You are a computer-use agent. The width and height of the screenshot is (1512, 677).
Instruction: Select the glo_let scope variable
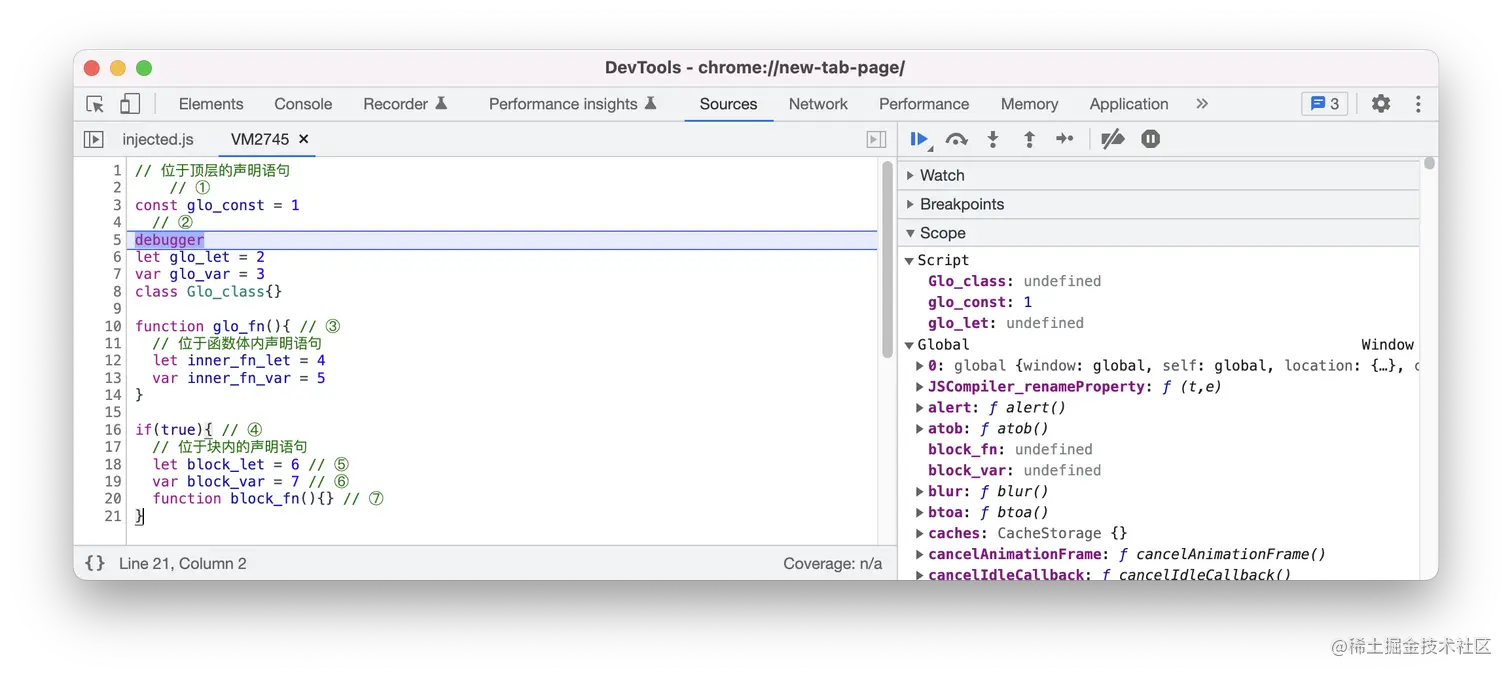[1005, 323]
